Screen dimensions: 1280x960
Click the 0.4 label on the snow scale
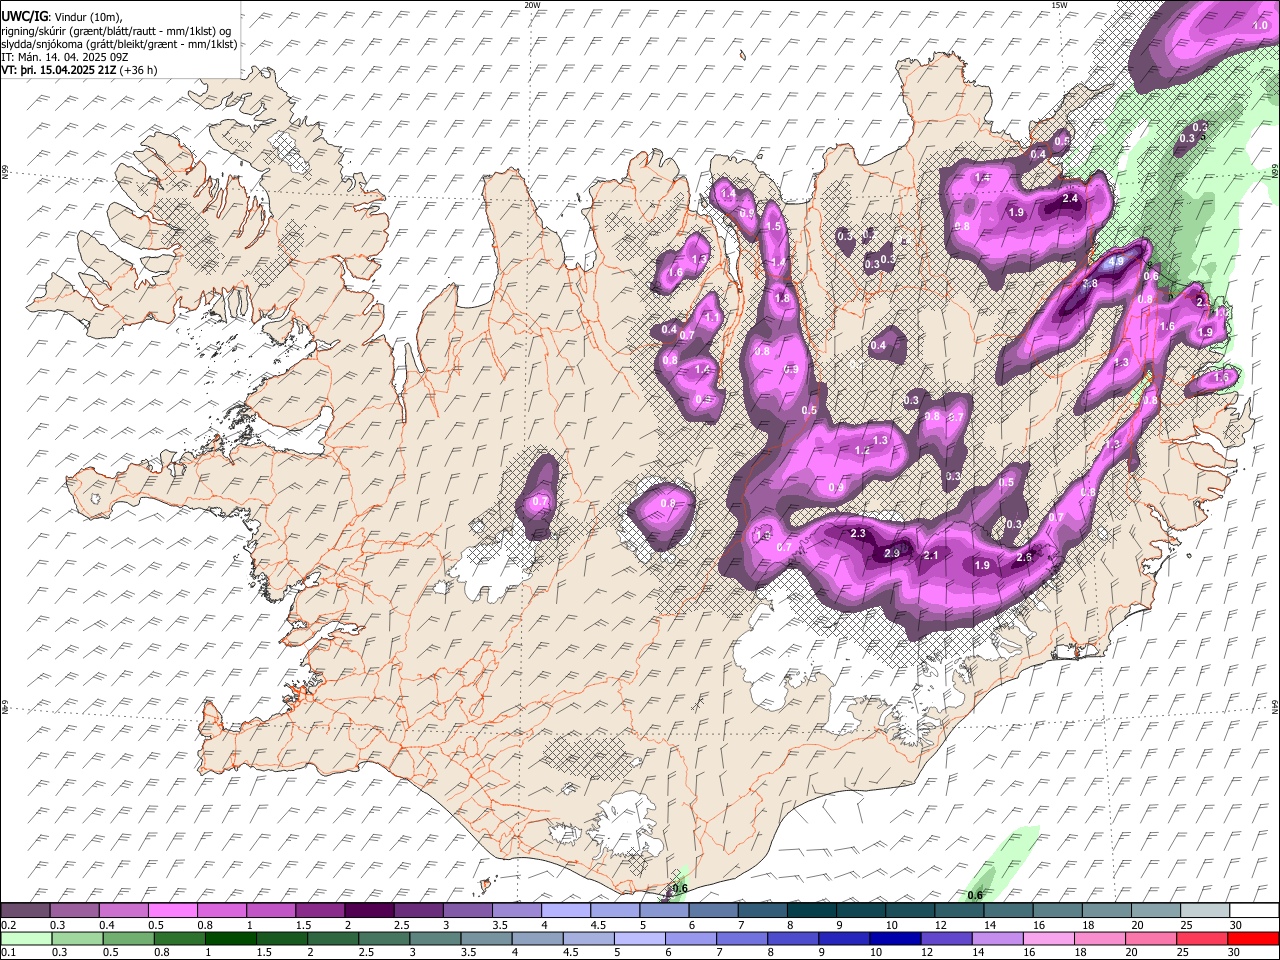[107, 925]
